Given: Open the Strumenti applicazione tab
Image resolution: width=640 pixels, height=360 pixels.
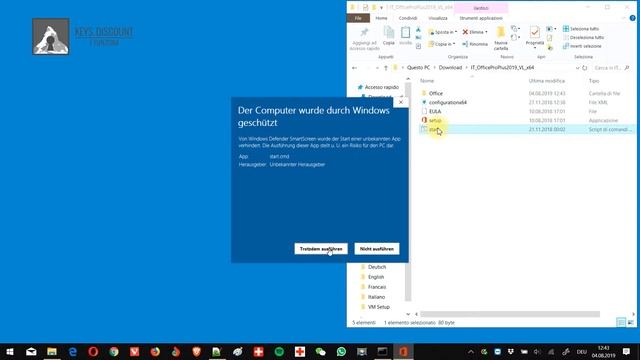Looking at the screenshot, I should click(481, 18).
